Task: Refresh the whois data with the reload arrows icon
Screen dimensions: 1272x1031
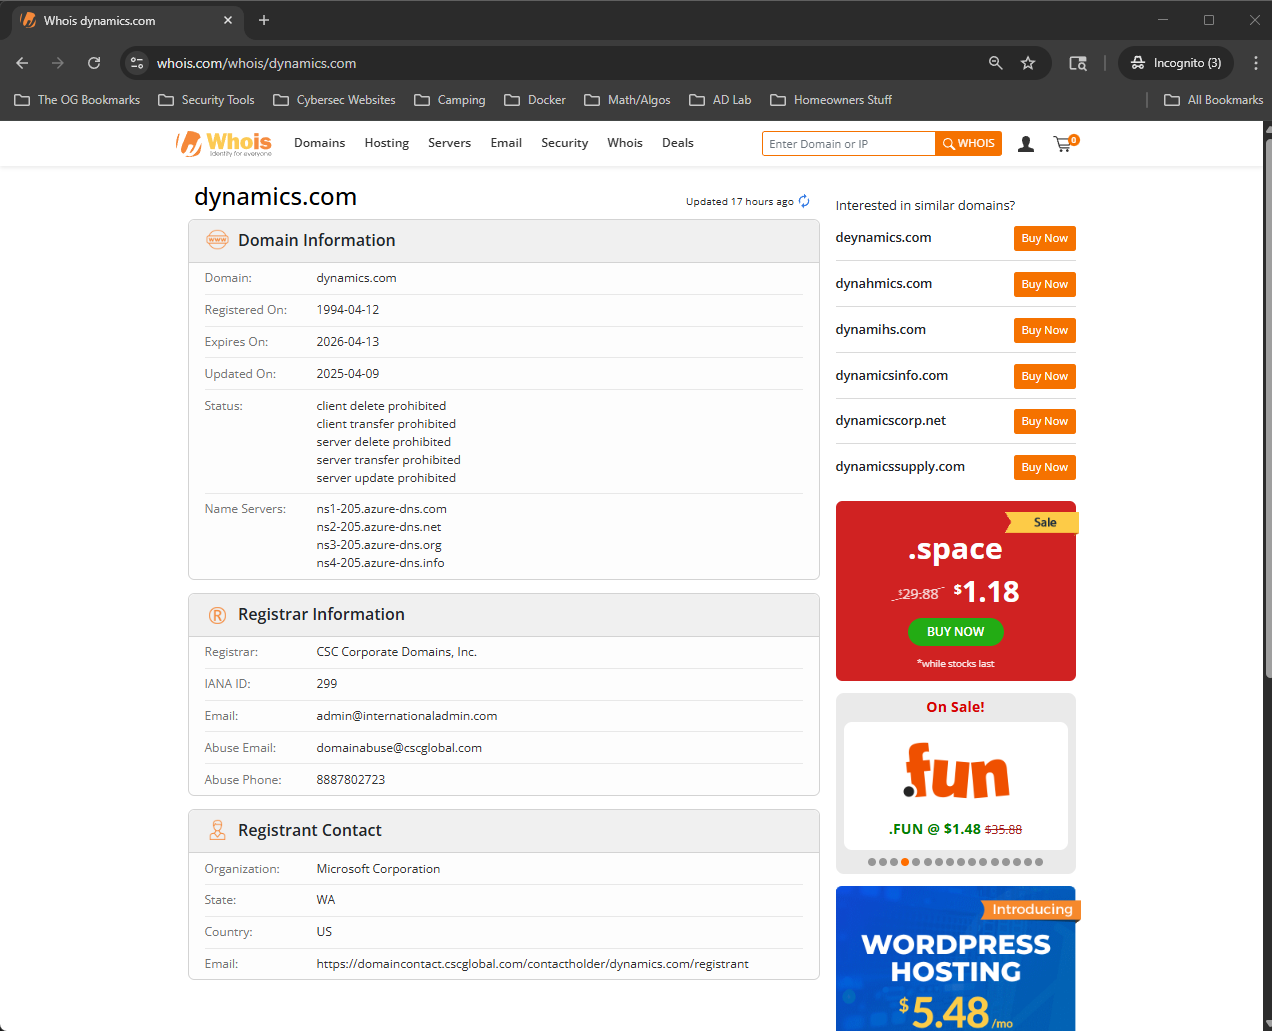Action: [804, 200]
